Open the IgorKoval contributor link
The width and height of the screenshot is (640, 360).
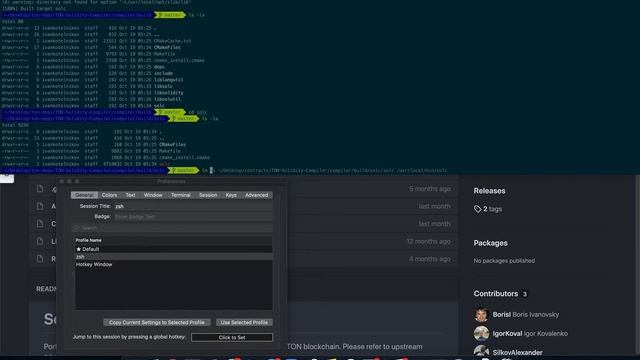pos(507,333)
